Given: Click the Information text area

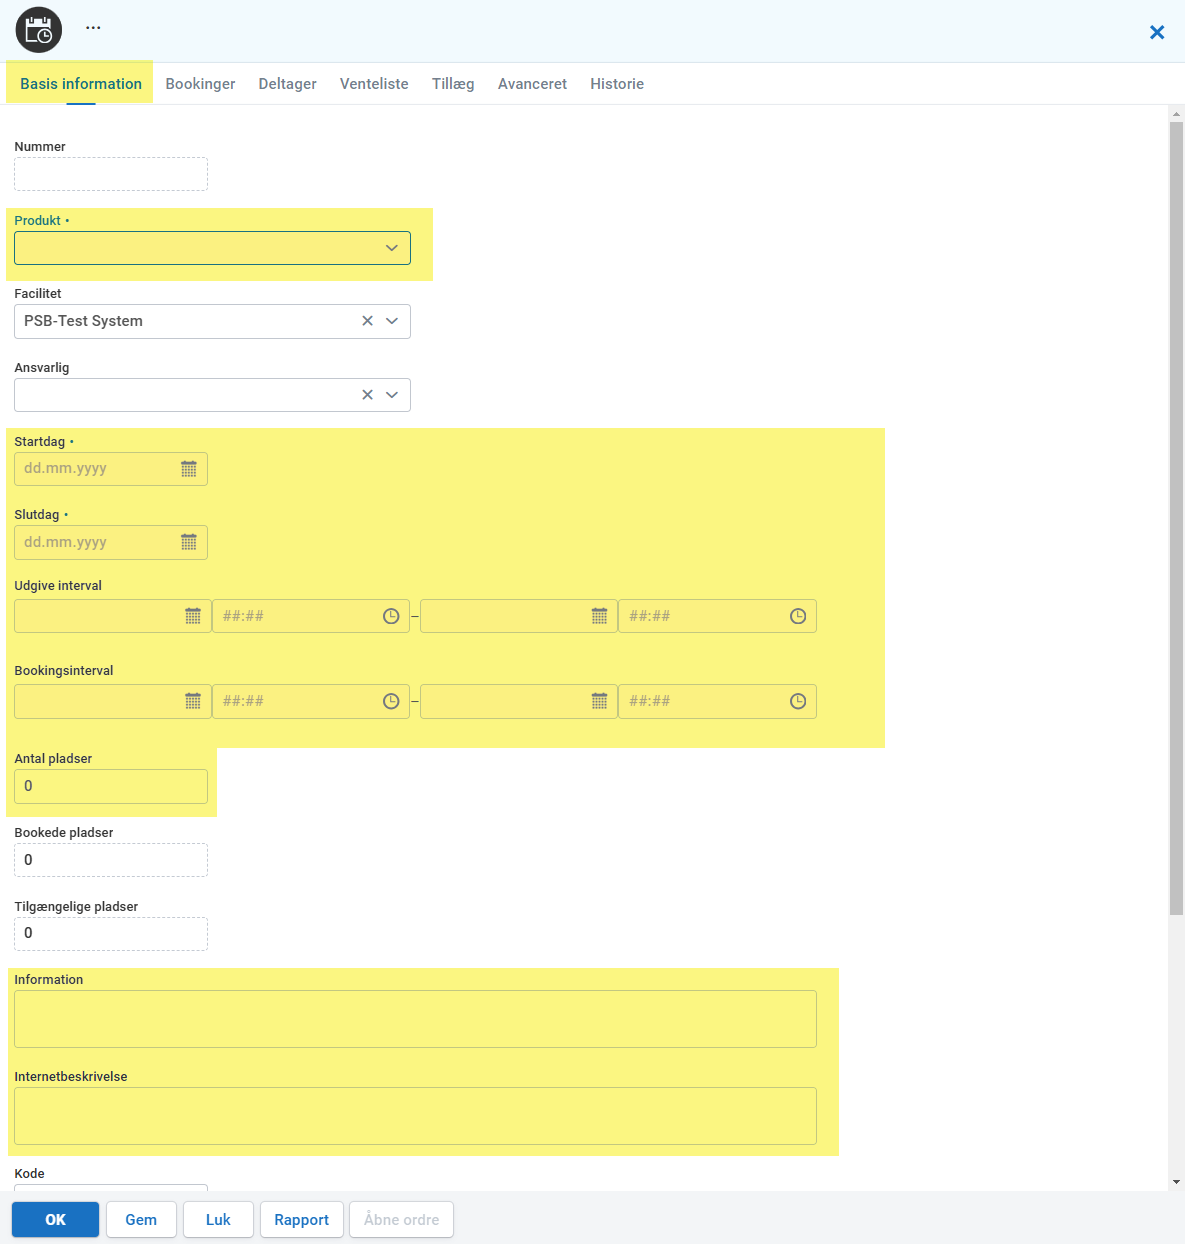Looking at the screenshot, I should (415, 1019).
